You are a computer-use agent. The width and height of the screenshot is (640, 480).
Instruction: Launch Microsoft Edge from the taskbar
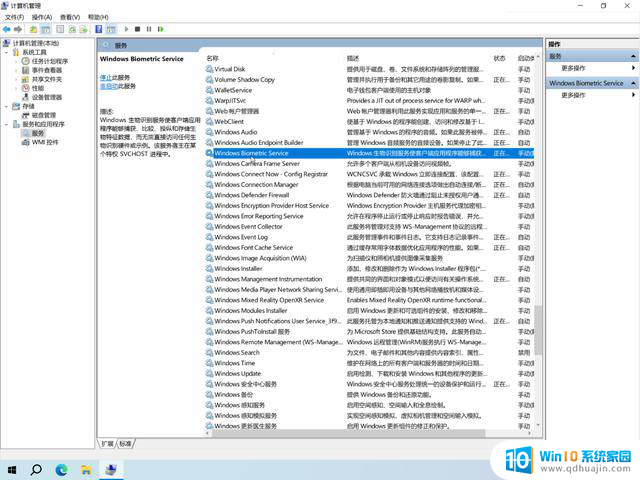61,470
